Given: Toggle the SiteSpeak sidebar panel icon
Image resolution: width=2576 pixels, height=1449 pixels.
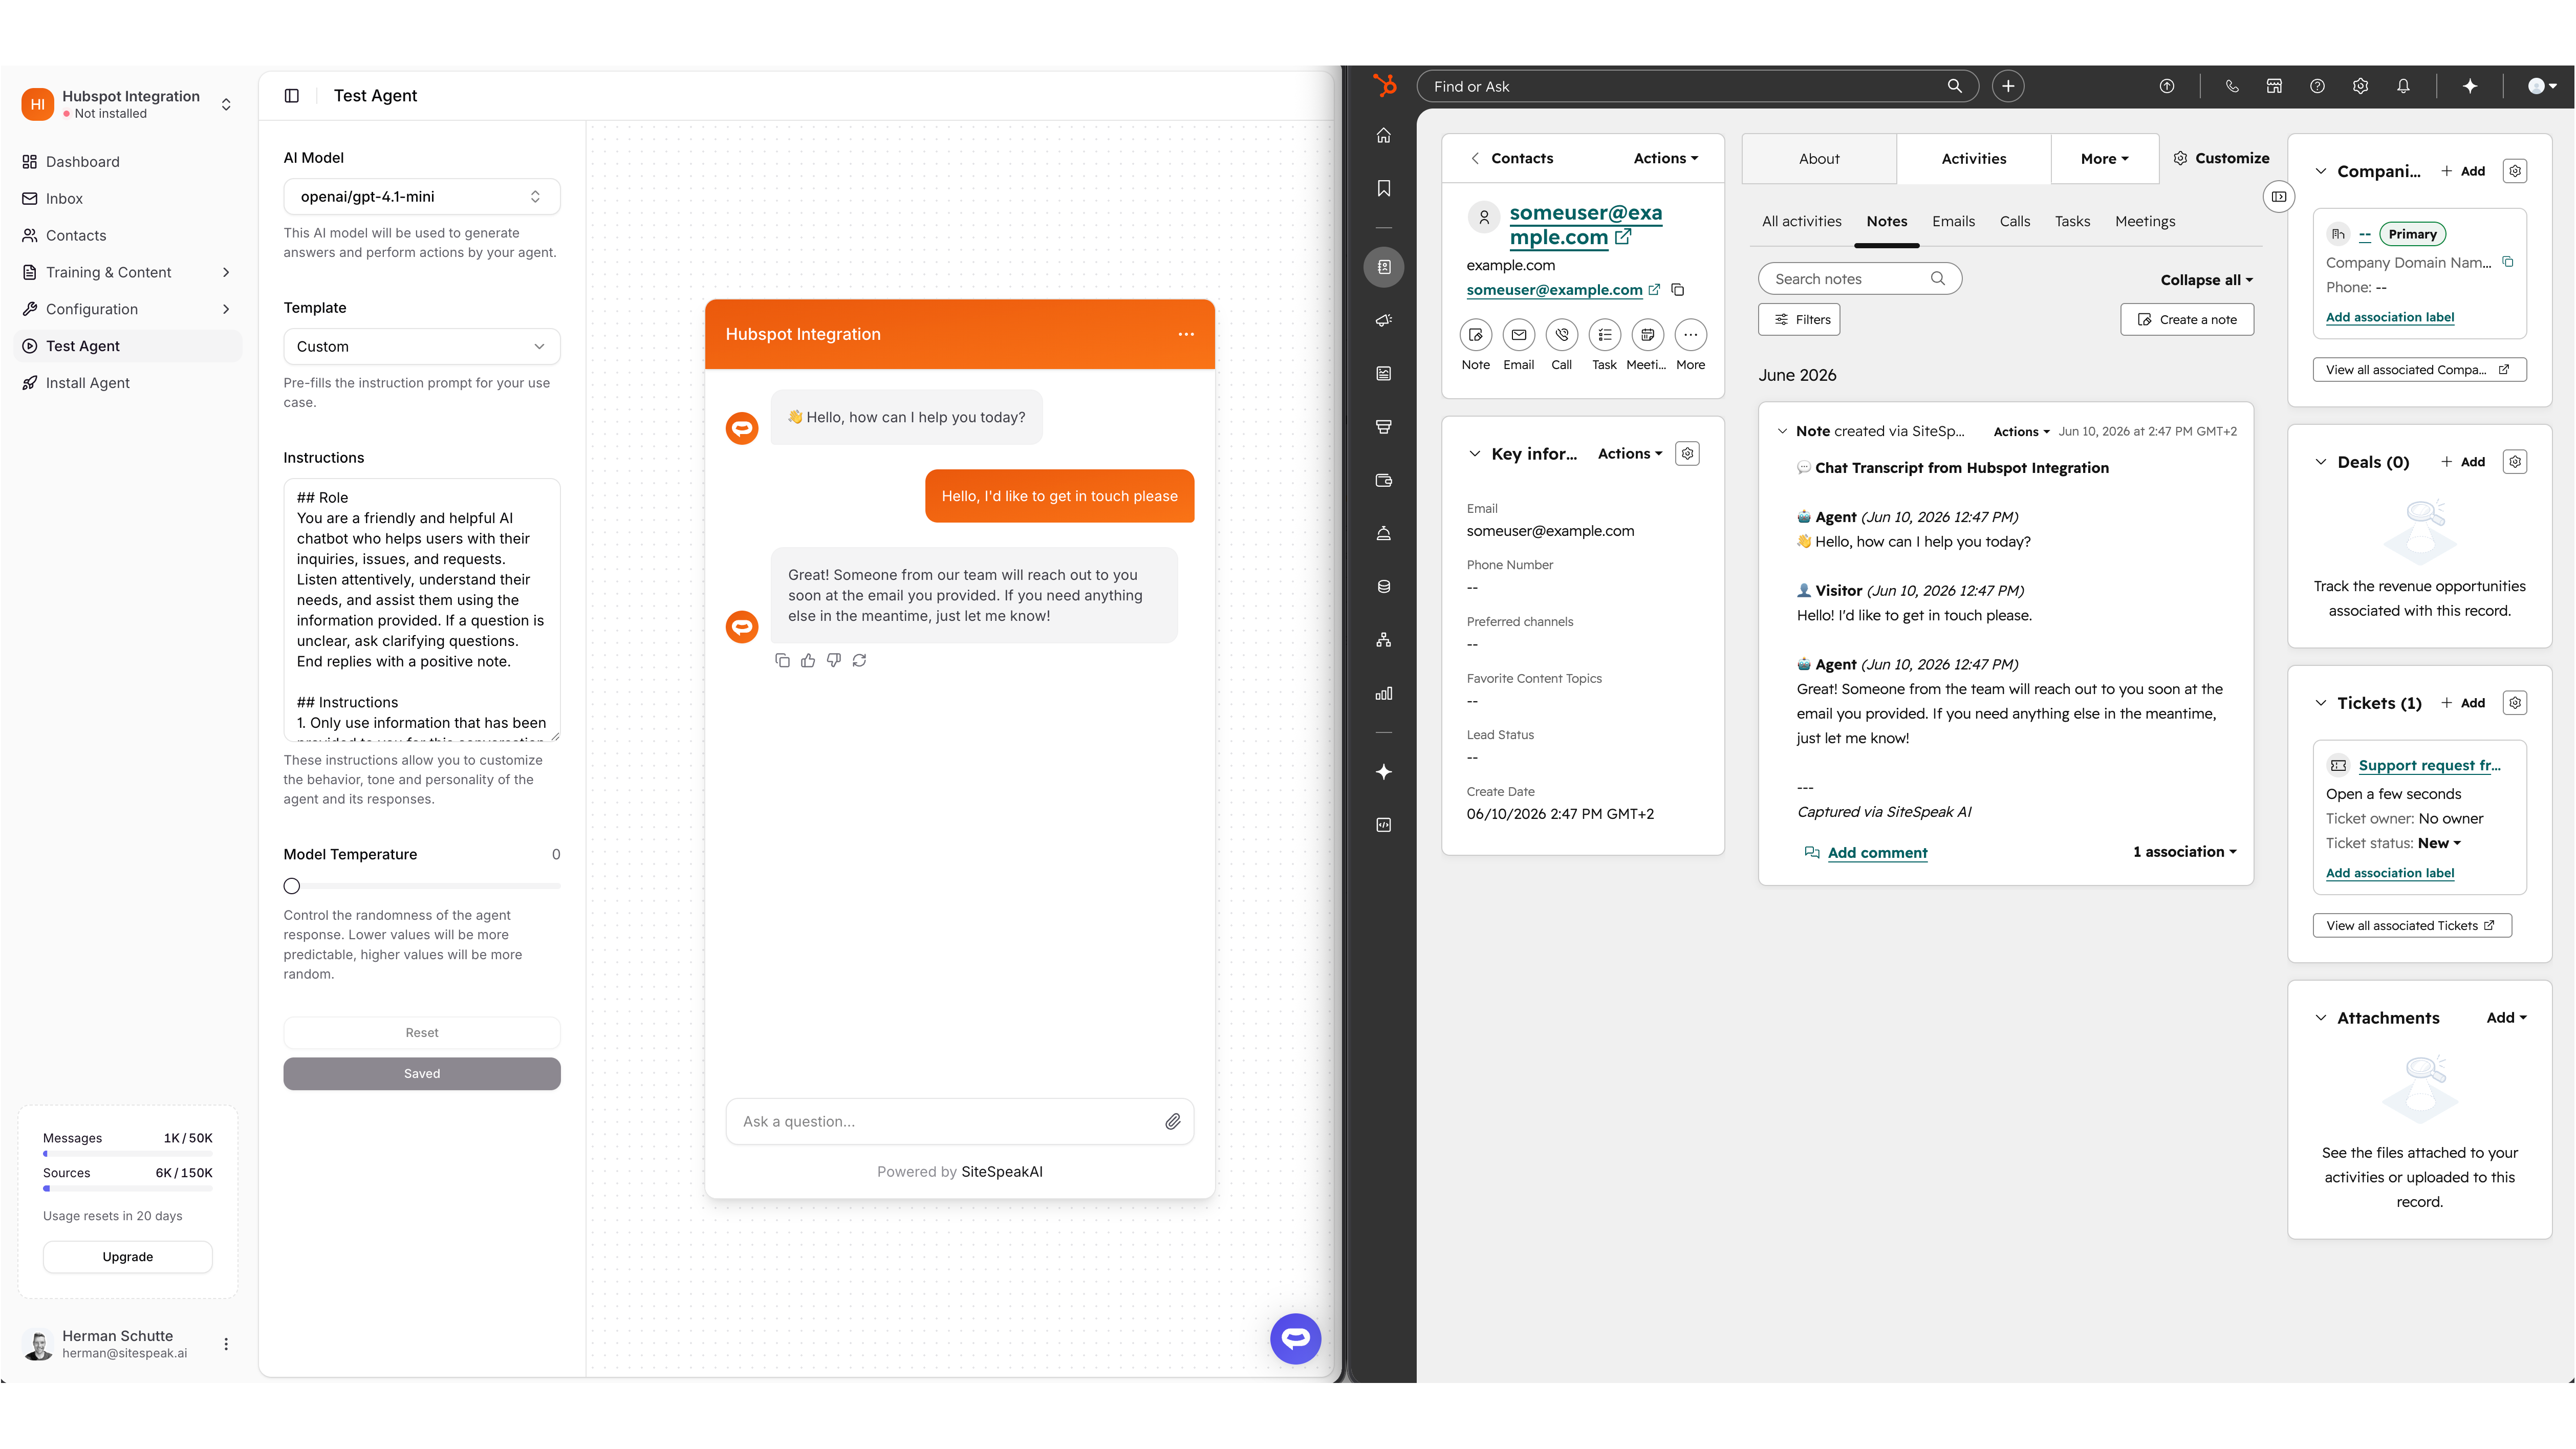Looking at the screenshot, I should (292, 95).
